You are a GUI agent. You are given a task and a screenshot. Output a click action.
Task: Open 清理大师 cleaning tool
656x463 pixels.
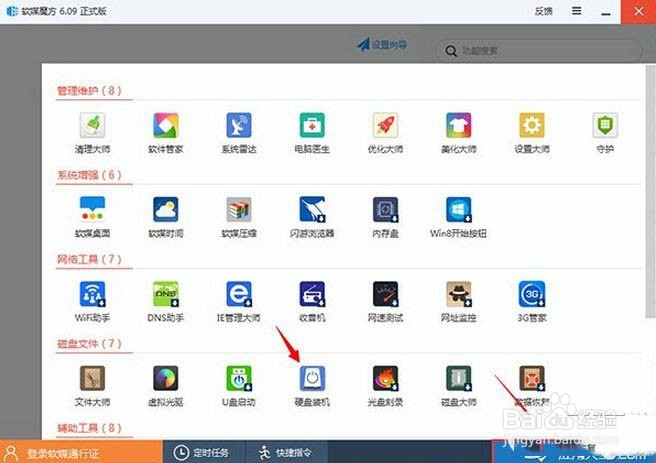(x=92, y=133)
